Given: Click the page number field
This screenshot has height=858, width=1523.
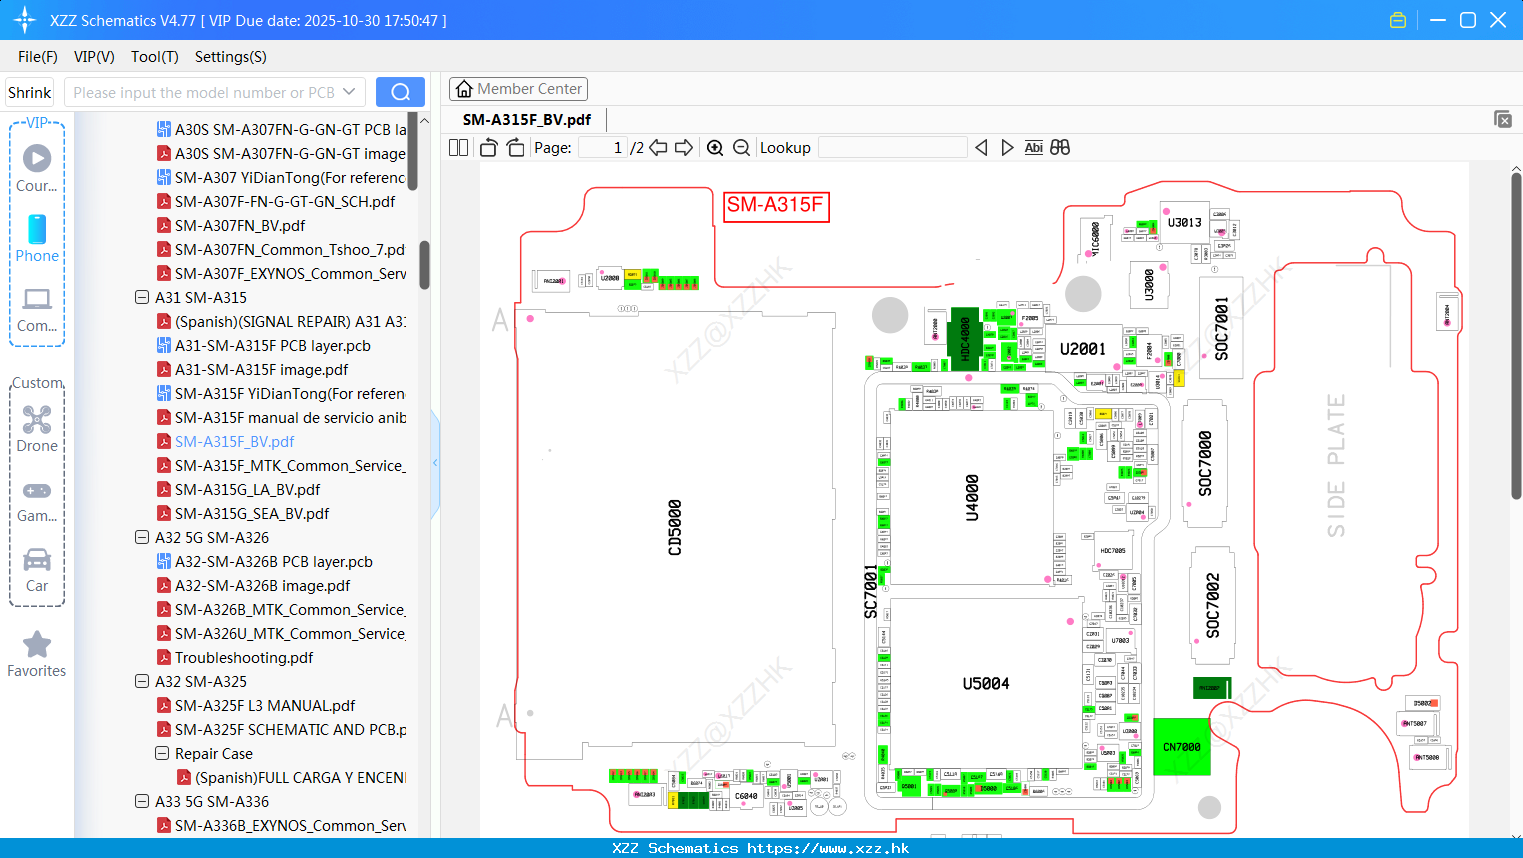Looking at the screenshot, I should tap(603, 148).
